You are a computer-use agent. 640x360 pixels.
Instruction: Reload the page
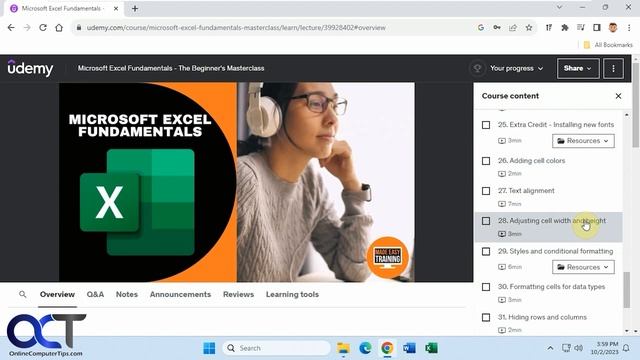43,28
